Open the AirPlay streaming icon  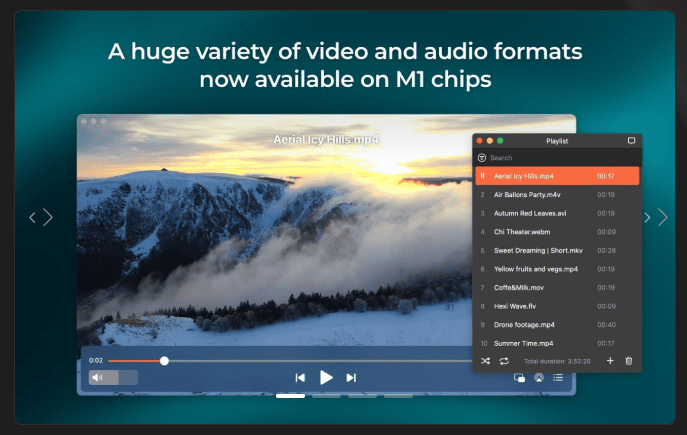point(539,377)
